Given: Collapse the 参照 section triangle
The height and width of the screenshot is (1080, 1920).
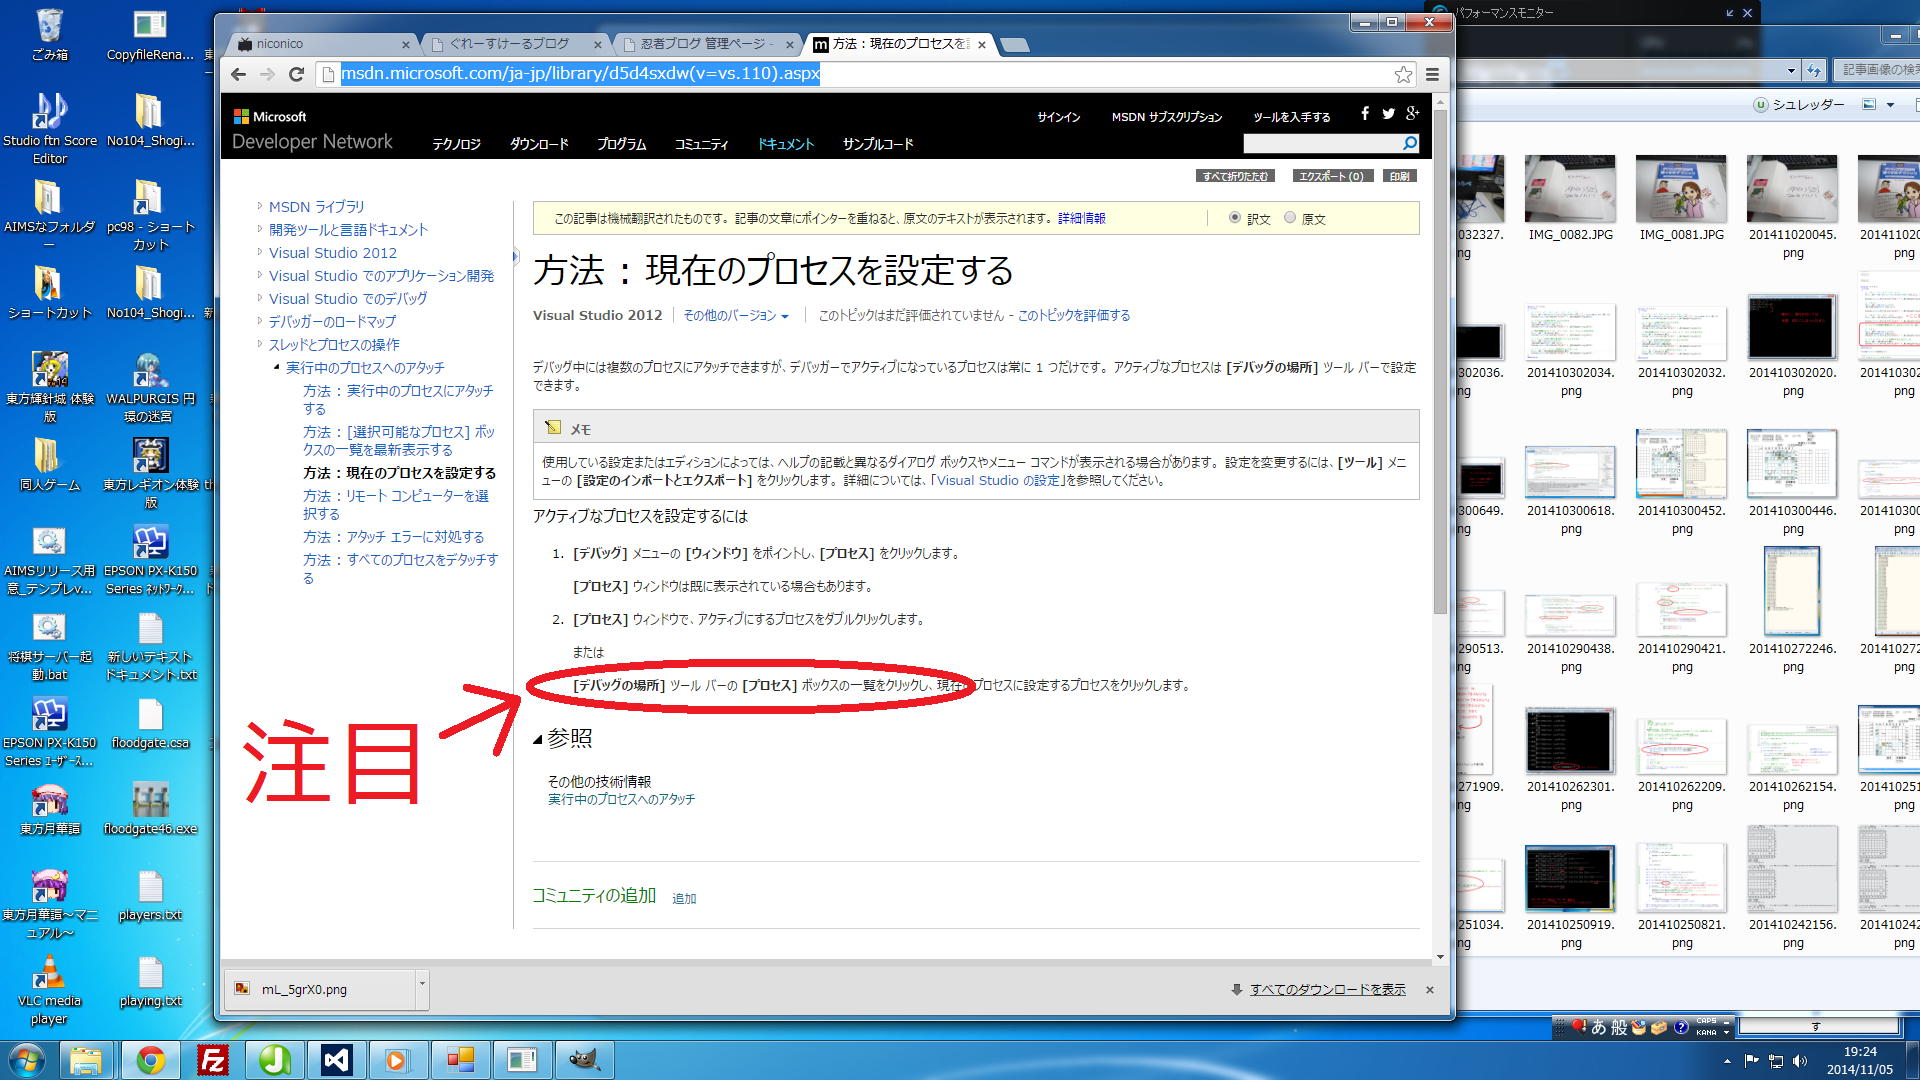Looking at the screenshot, I should click(x=538, y=740).
